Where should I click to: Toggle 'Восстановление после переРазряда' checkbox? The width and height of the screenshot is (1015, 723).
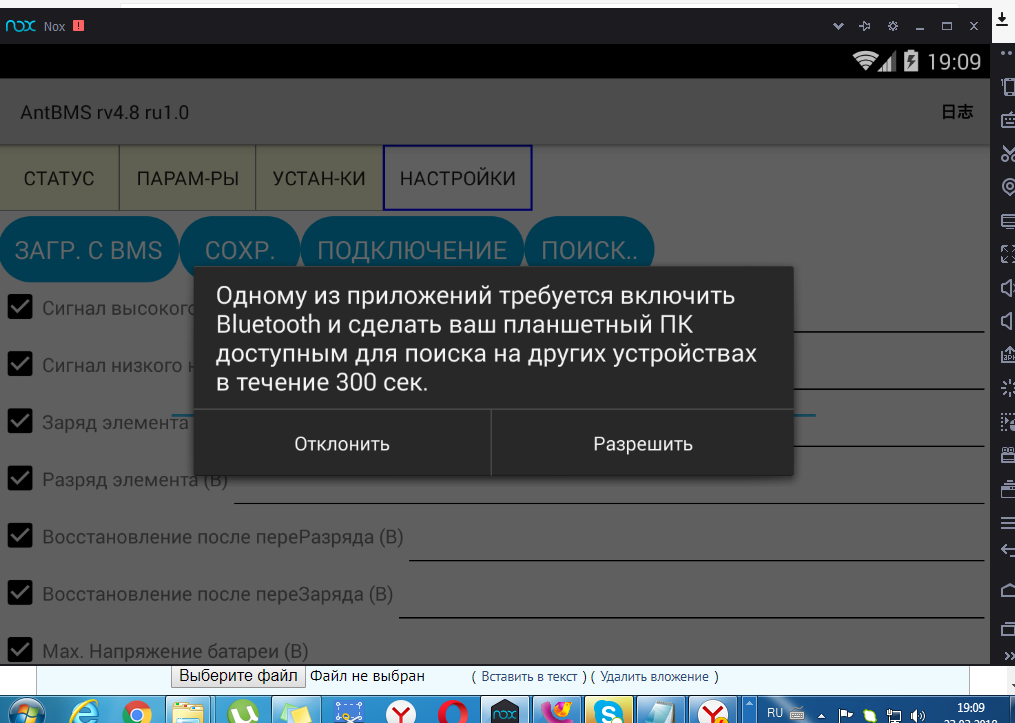(20, 536)
